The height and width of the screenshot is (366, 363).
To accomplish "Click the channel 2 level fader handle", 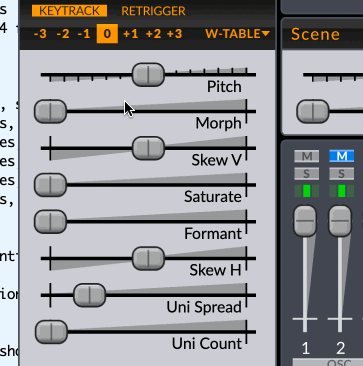I will pos(340,221).
